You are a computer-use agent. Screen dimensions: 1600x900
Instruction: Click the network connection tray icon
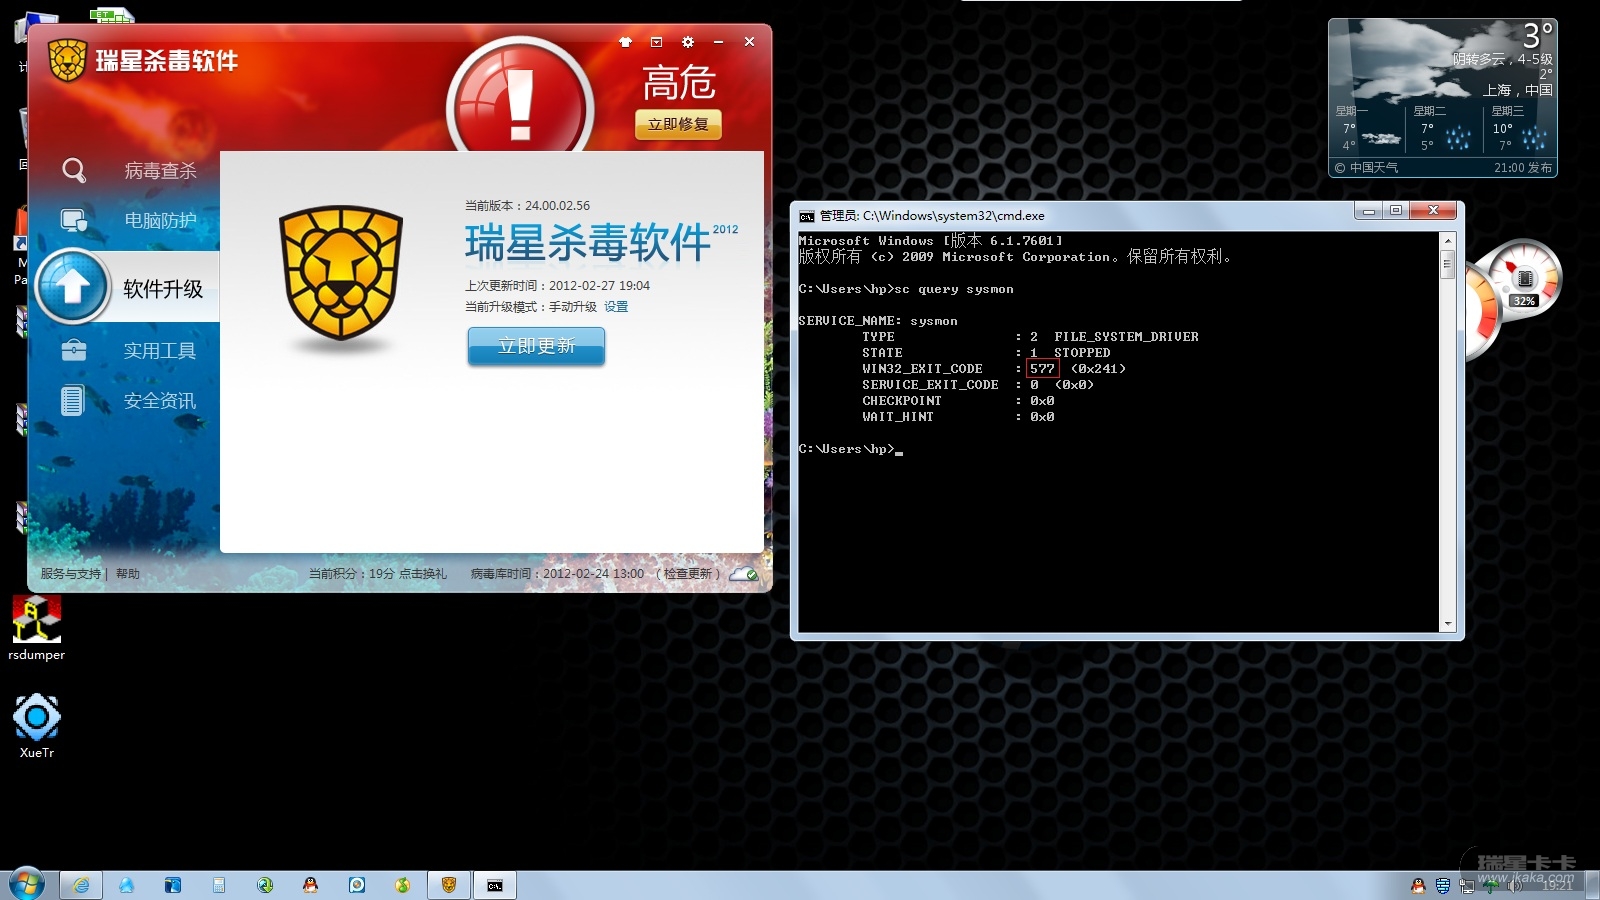tap(1467, 885)
